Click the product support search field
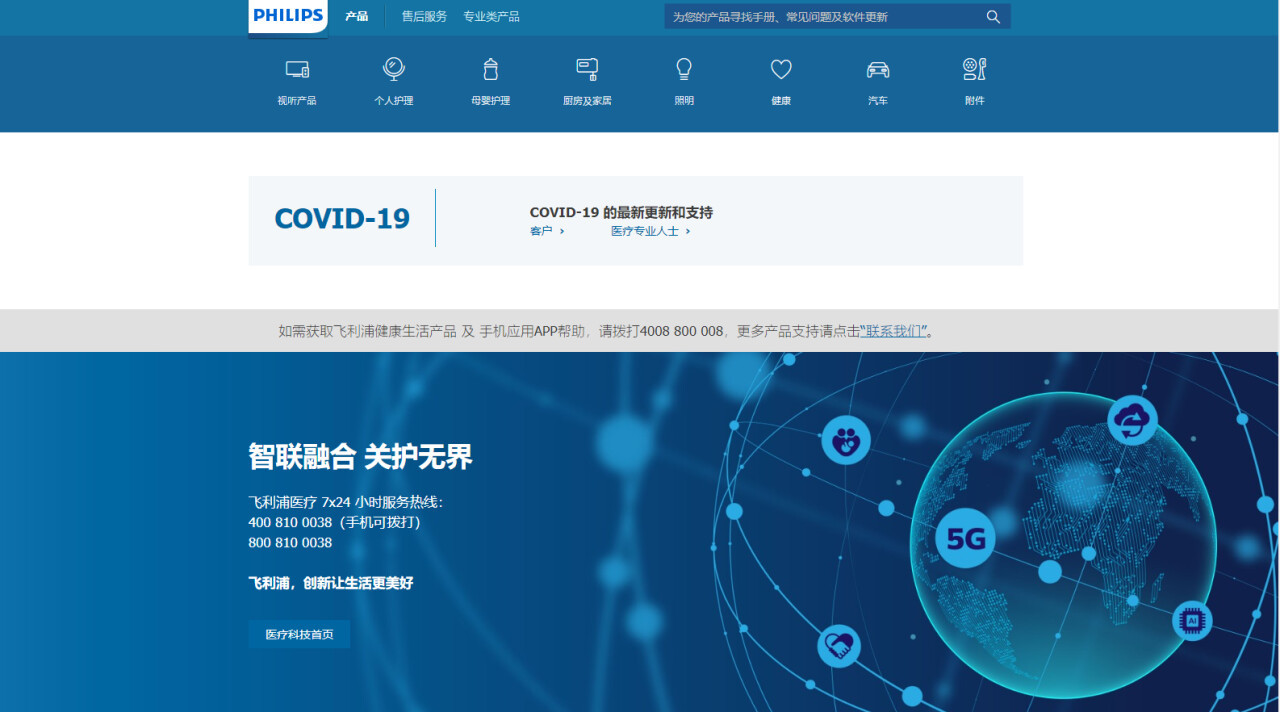1280x712 pixels. tap(820, 17)
